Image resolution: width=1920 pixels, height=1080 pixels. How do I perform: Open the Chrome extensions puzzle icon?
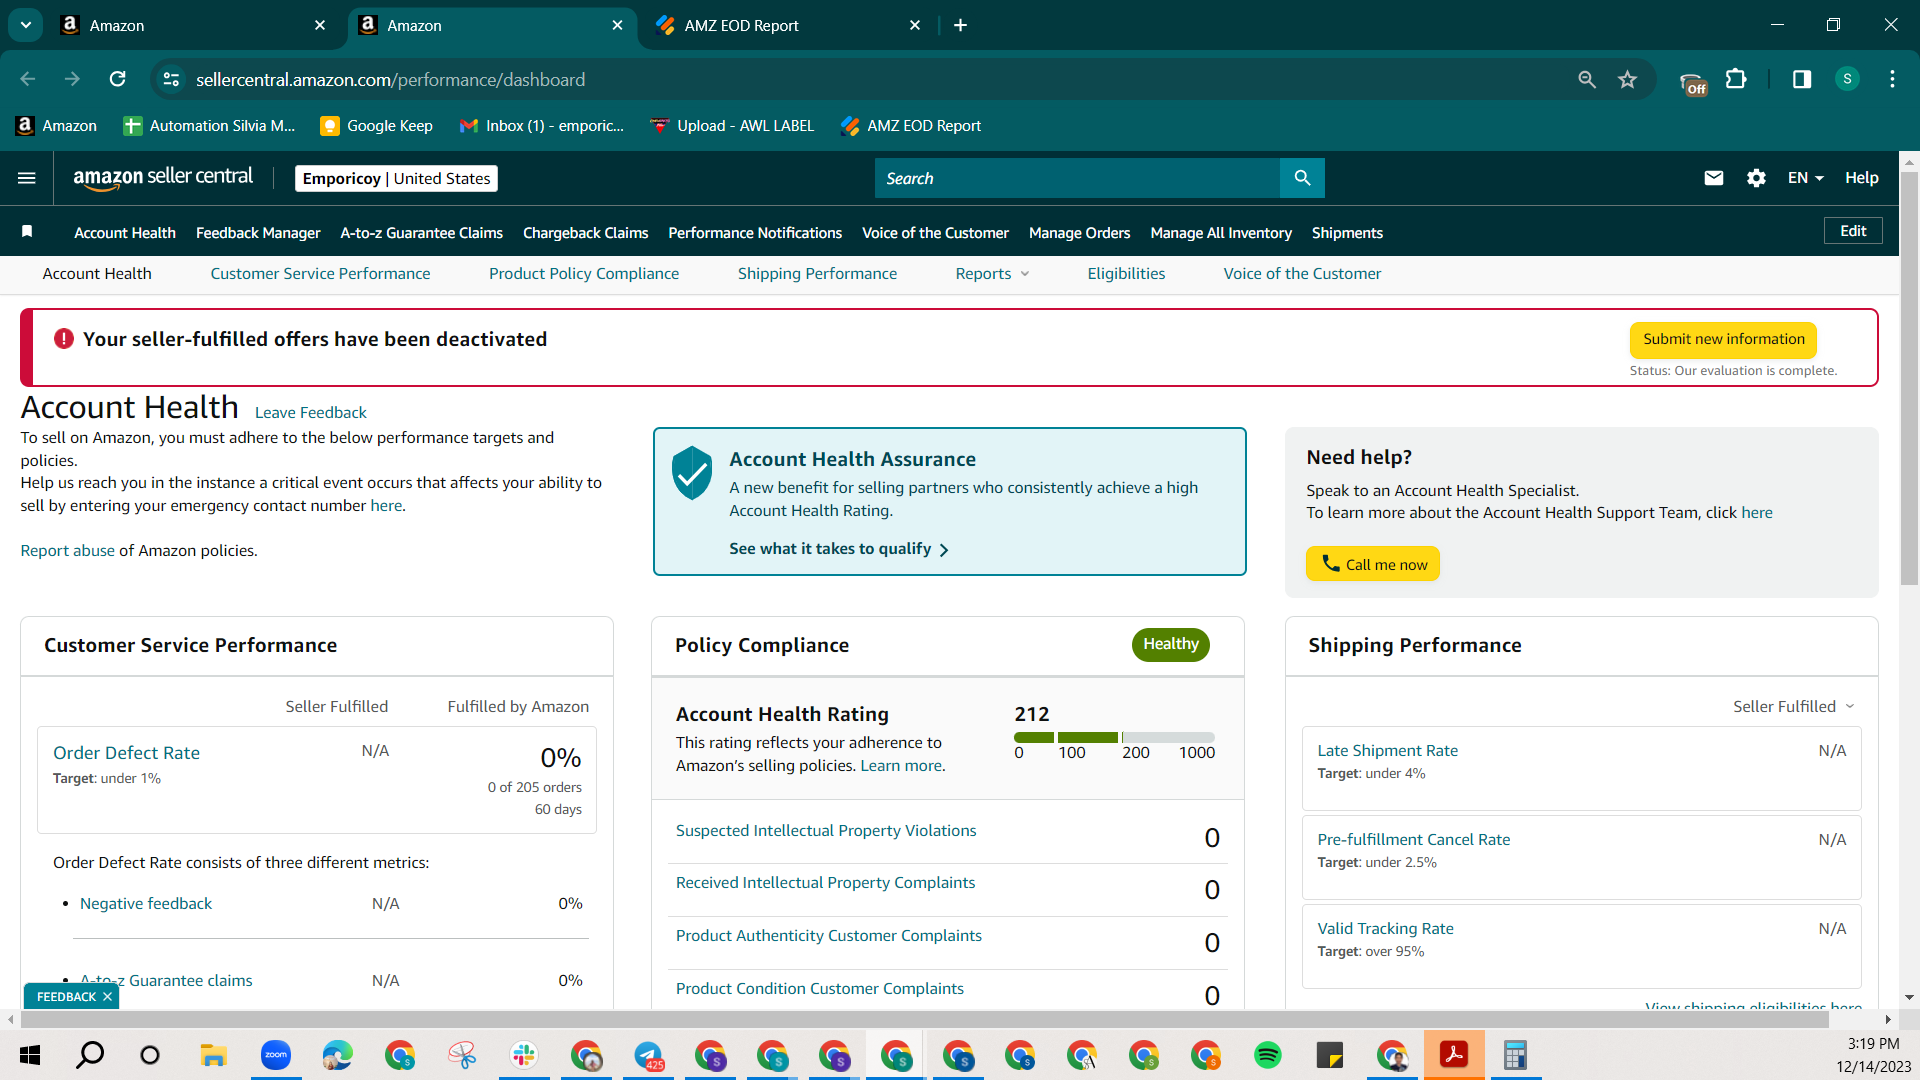(x=1737, y=79)
